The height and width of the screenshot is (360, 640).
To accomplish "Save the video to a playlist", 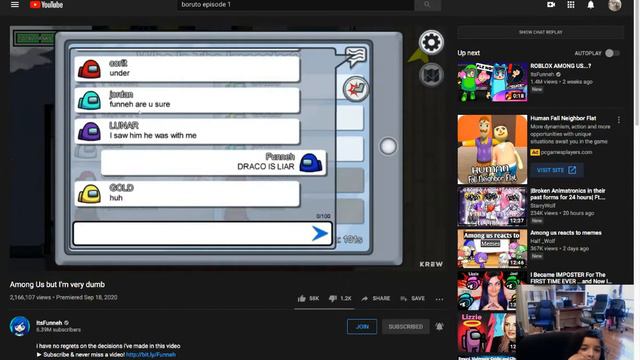I will [412, 299].
